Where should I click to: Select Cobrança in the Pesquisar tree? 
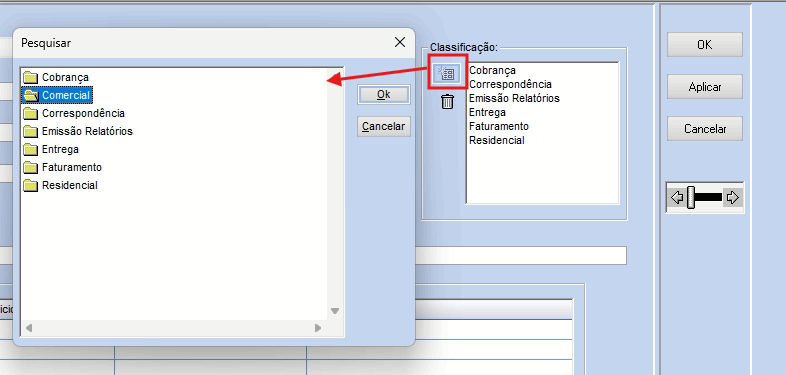pos(65,77)
